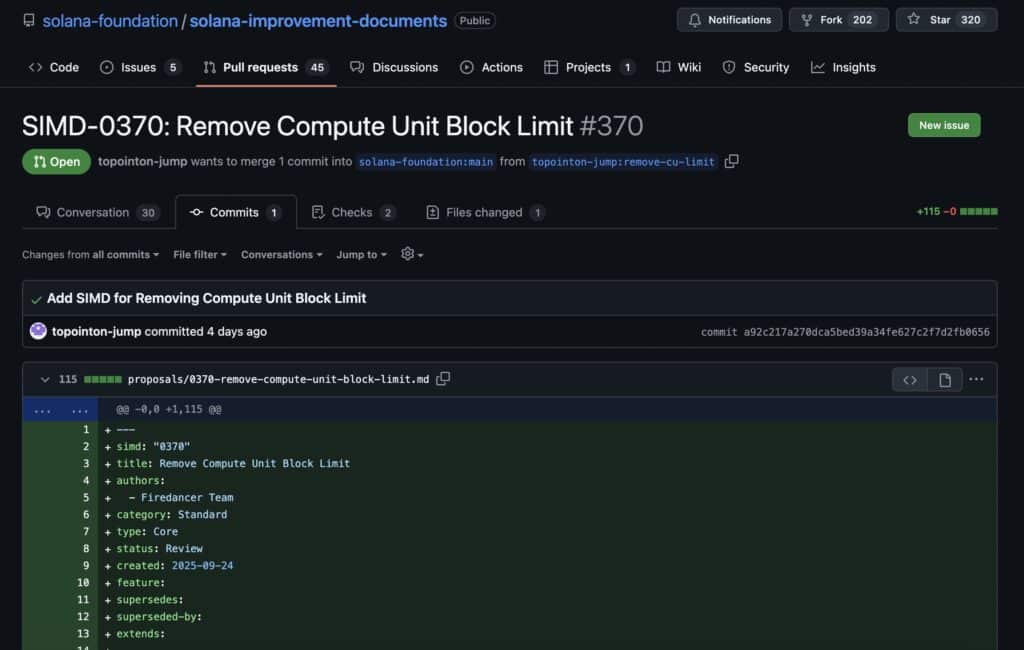
Task: Click the file path proposals/0370-remove-compute-unit-block-limit.md
Action: tap(278, 380)
